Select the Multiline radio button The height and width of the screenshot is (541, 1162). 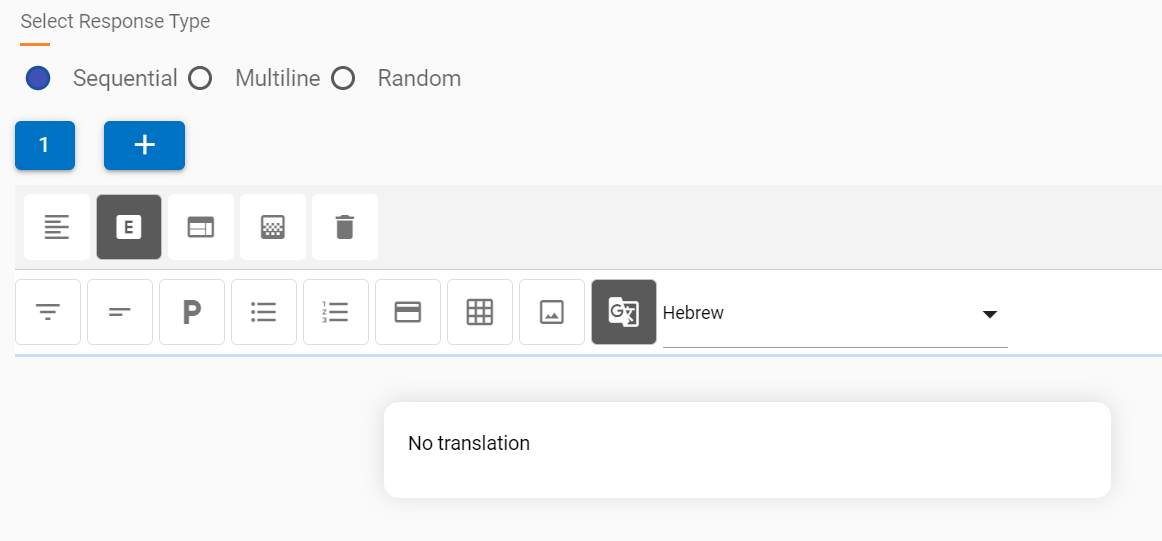201,78
